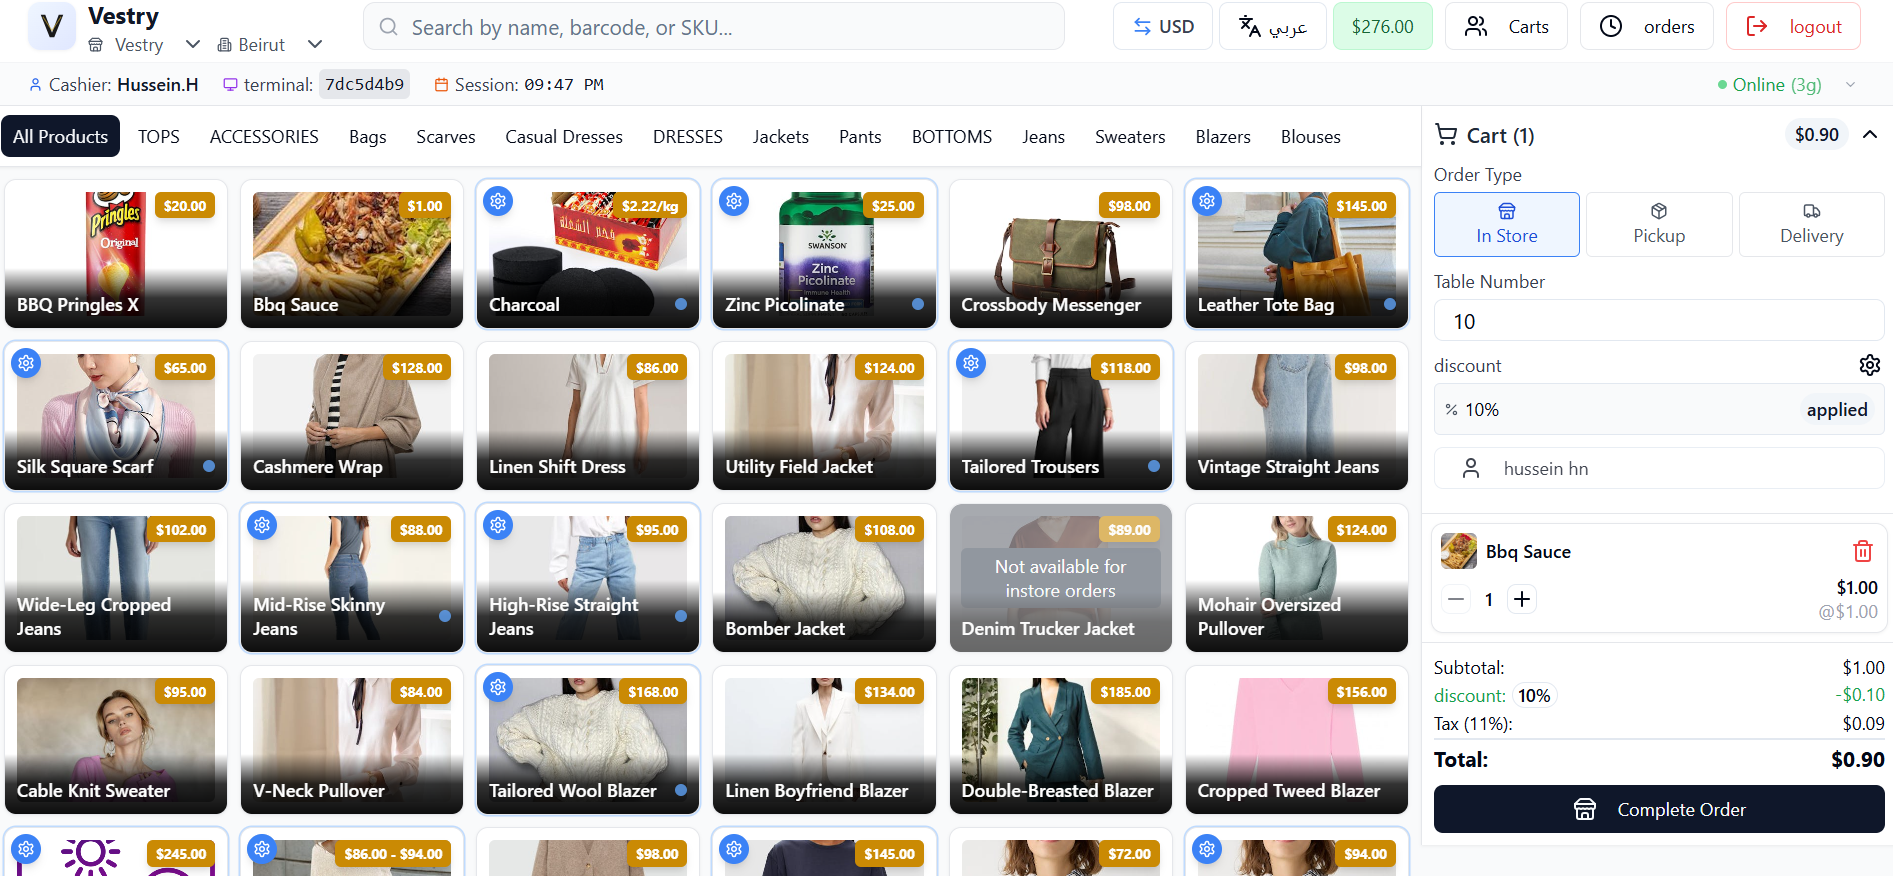Switch to the Pants category
Image resolution: width=1893 pixels, height=876 pixels.
[x=860, y=136]
